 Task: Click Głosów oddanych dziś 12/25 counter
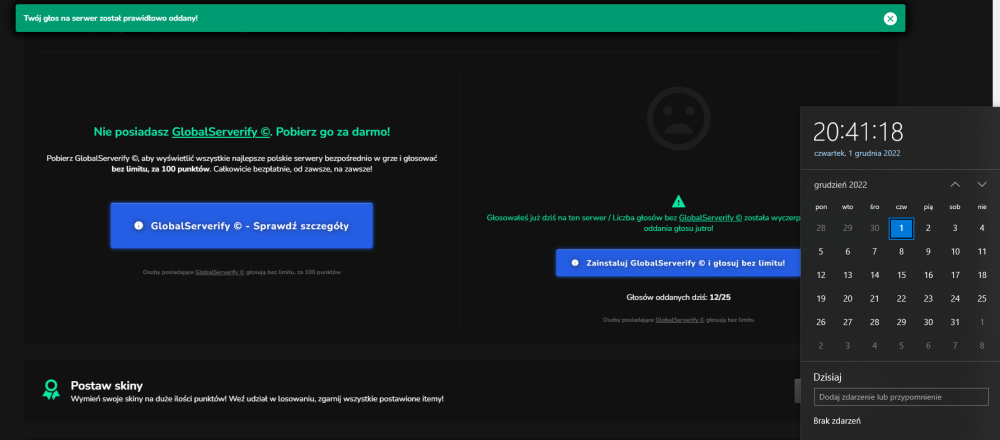(x=679, y=297)
